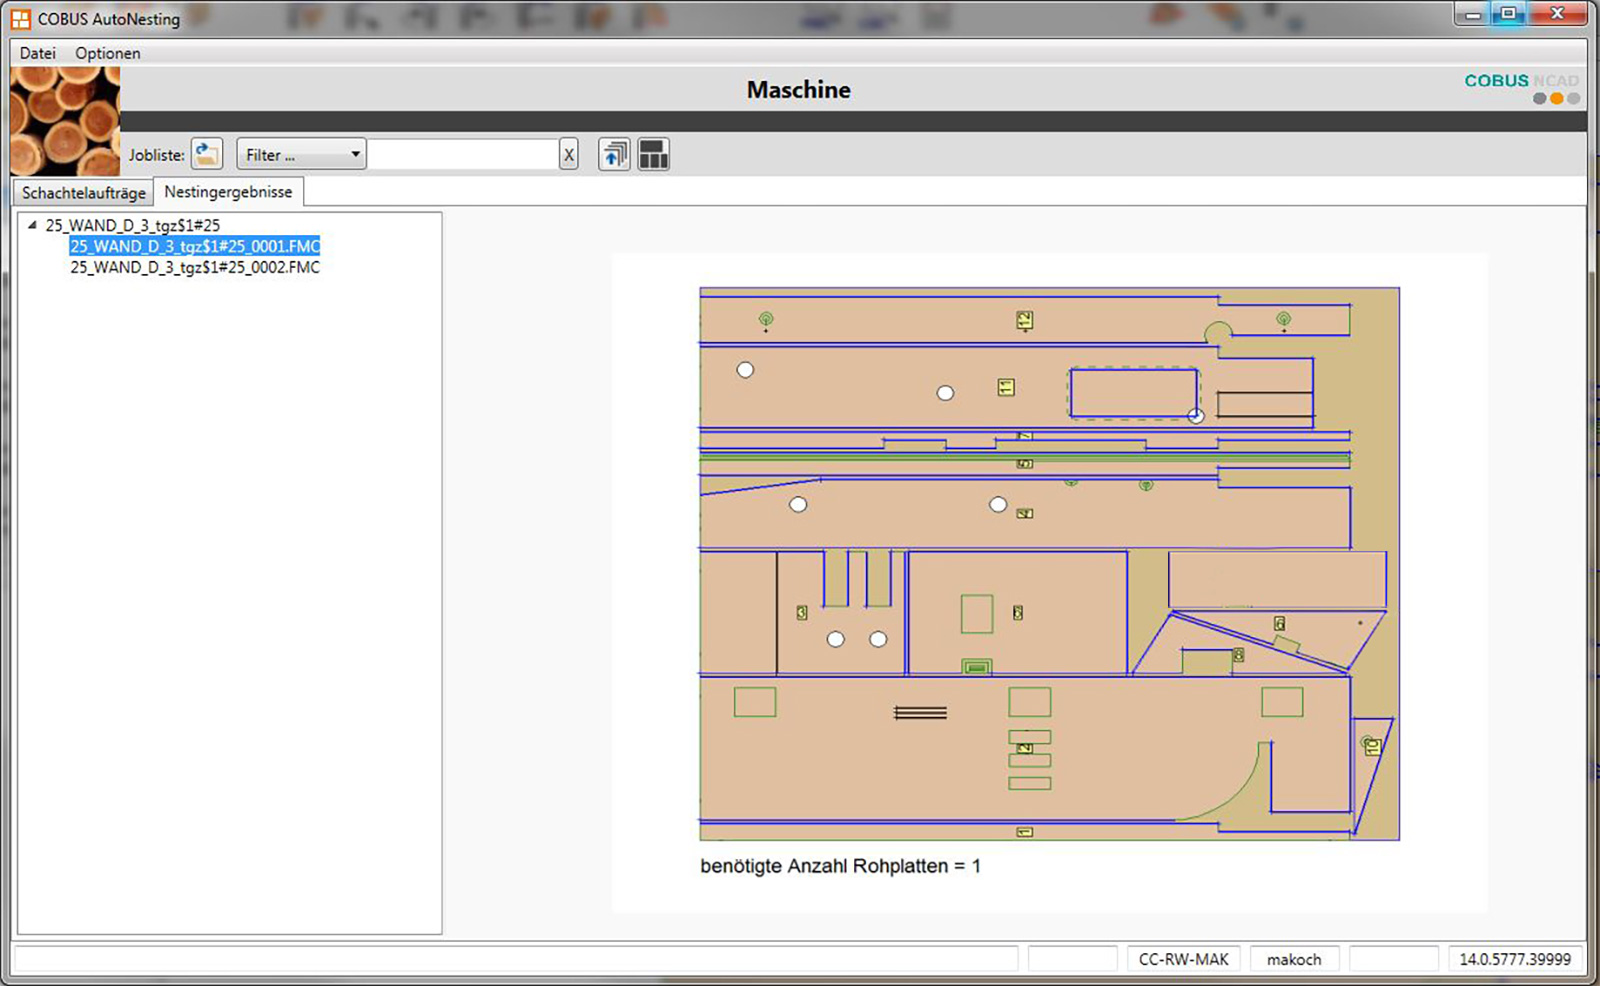Screen dimensions: 1600x986
Task: Switch to the Nestingergebnisse tab
Action: [x=228, y=191]
